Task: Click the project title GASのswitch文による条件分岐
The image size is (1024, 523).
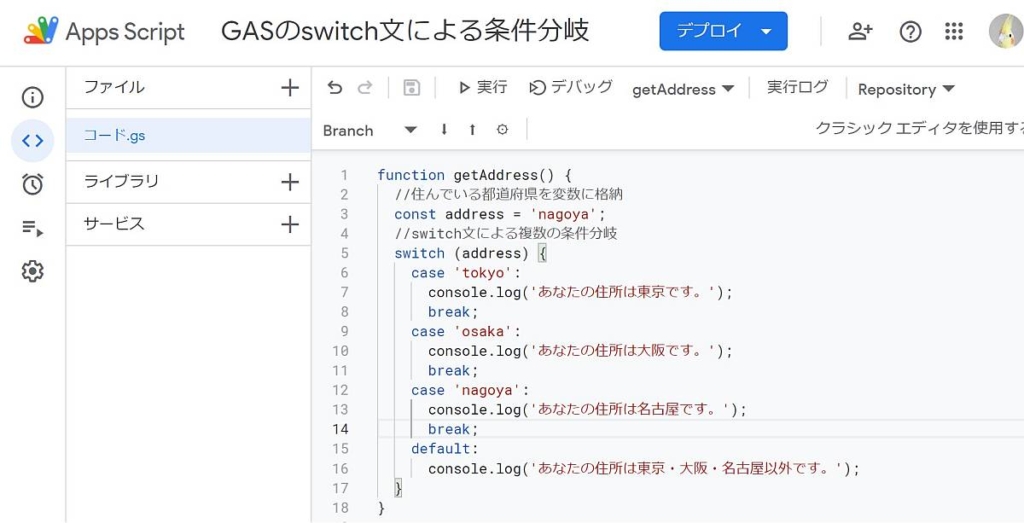Action: pyautogui.click(x=405, y=31)
